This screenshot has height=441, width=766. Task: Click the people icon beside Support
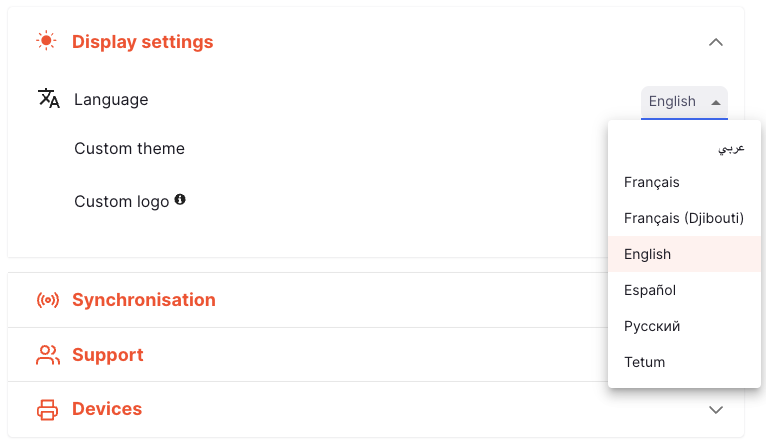(47, 355)
